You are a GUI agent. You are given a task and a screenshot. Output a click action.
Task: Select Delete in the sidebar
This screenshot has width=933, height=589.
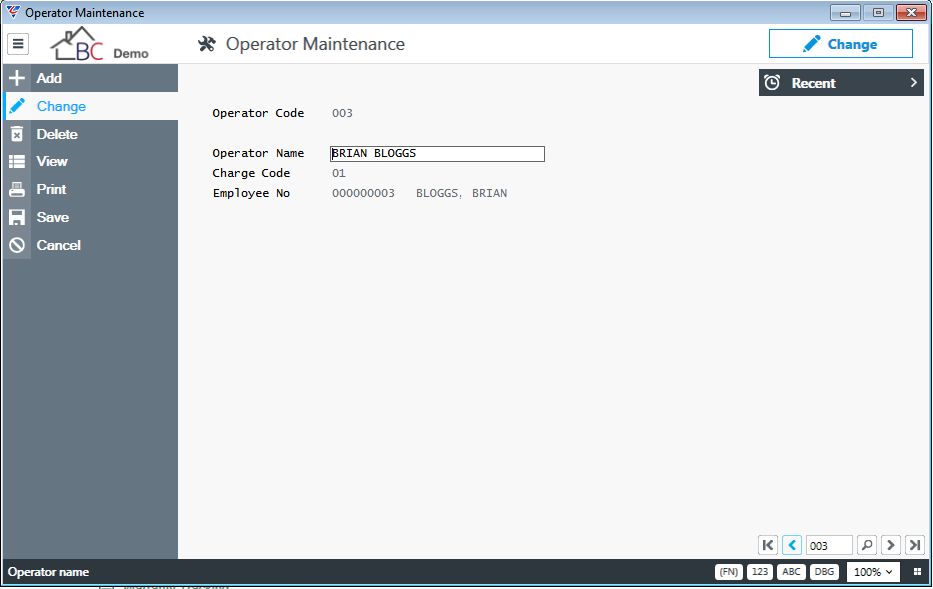click(90, 134)
